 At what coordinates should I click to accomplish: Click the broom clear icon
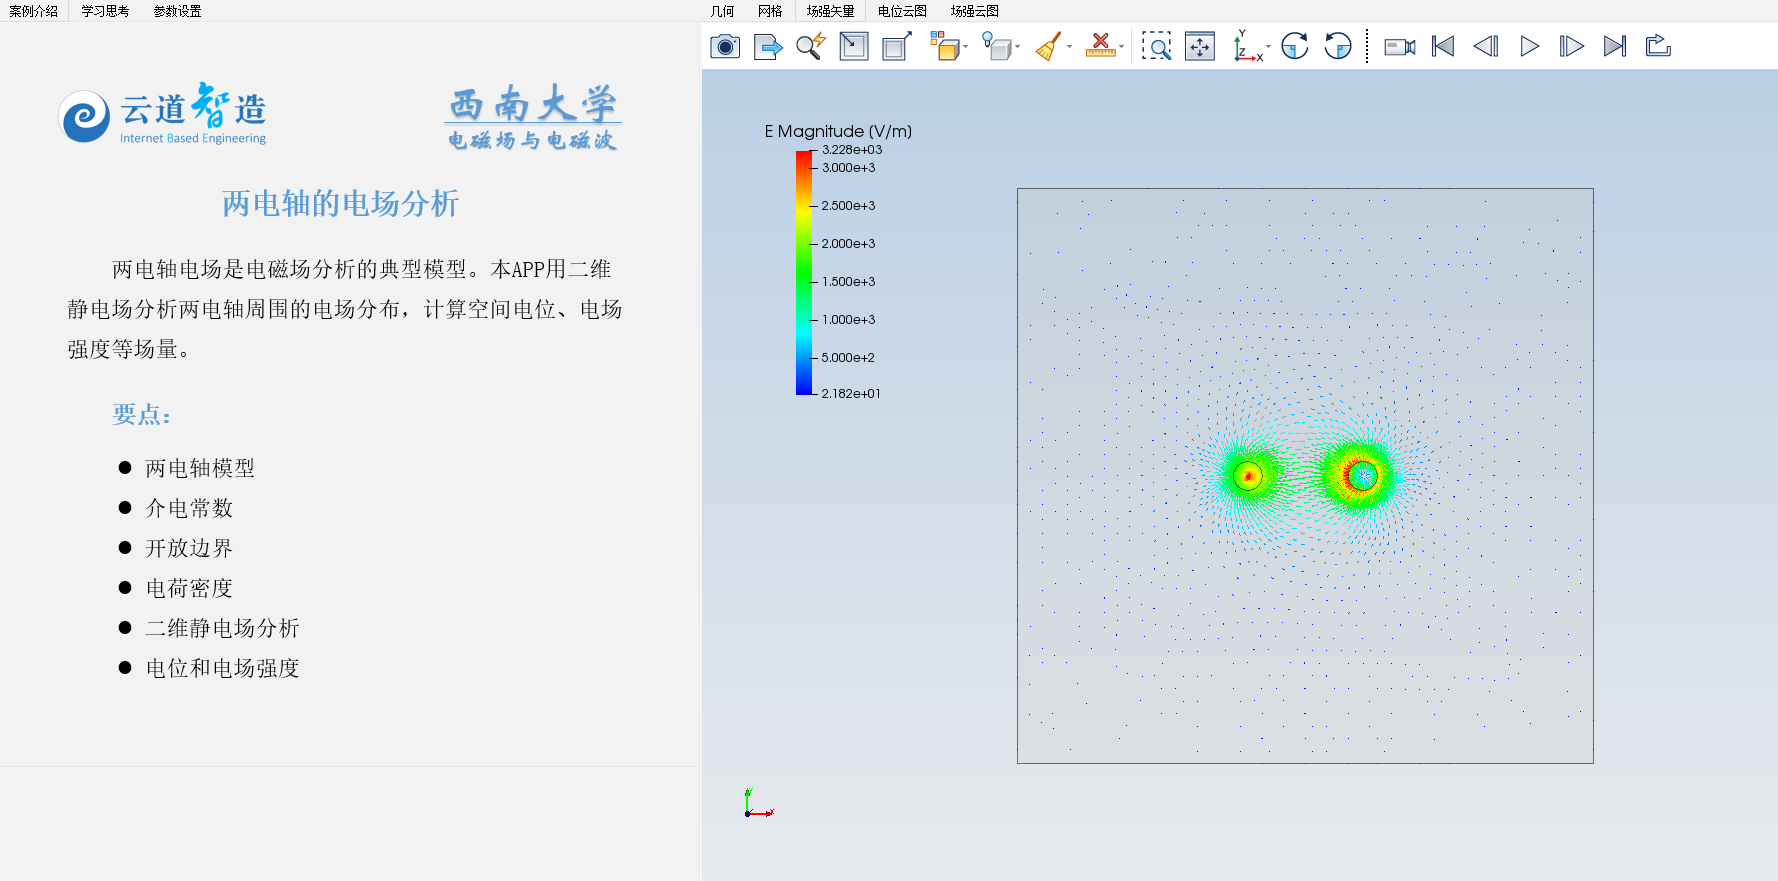(1048, 46)
